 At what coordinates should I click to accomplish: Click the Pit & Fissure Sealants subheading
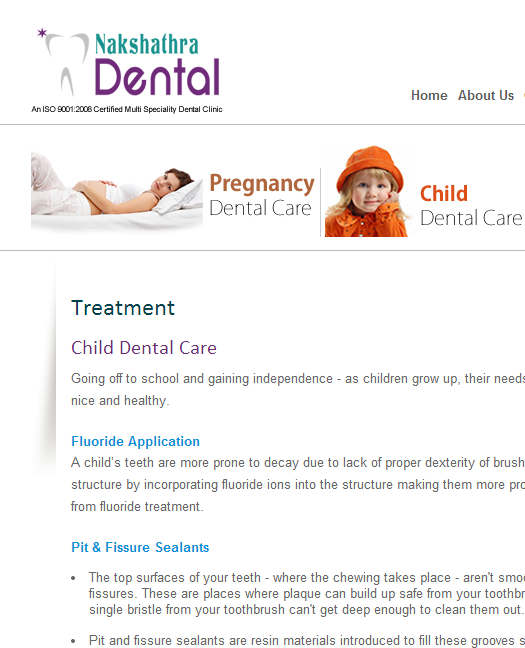pyautogui.click(x=140, y=547)
